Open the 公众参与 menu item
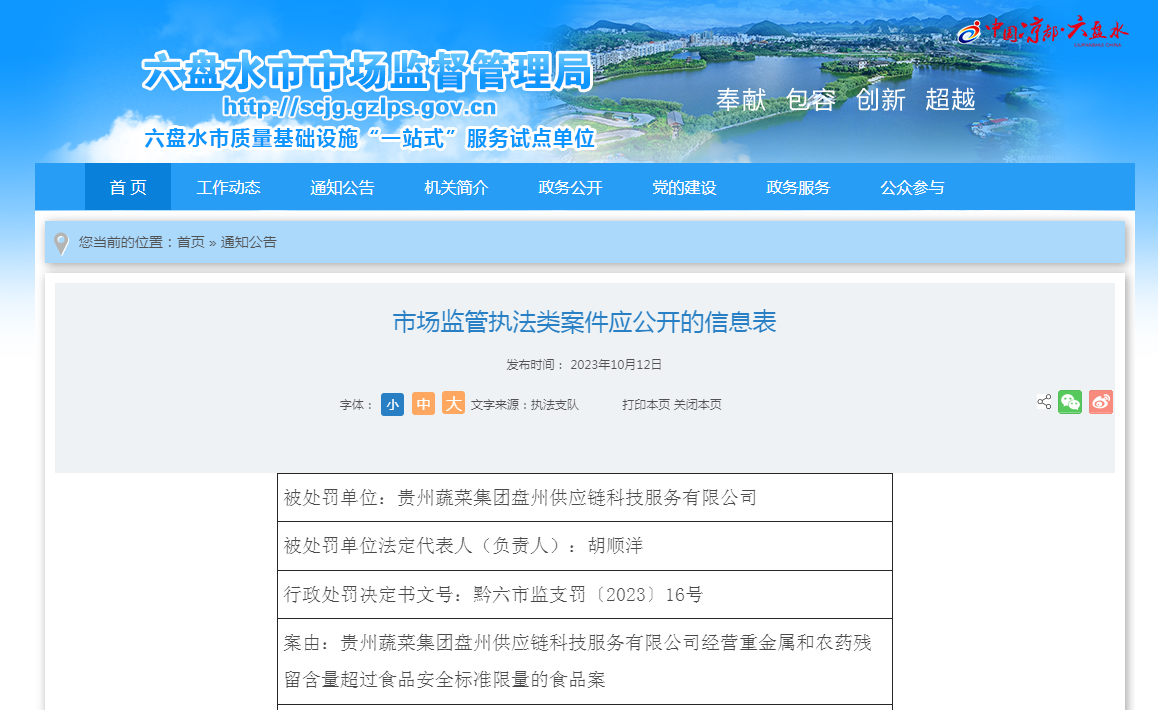Image resolution: width=1158 pixels, height=710 pixels. [912, 188]
